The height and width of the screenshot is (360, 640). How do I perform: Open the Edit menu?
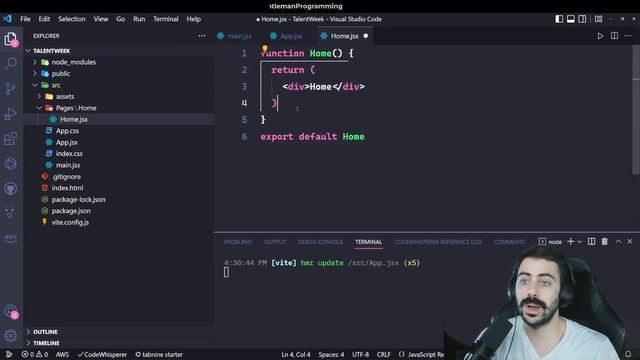(x=44, y=19)
